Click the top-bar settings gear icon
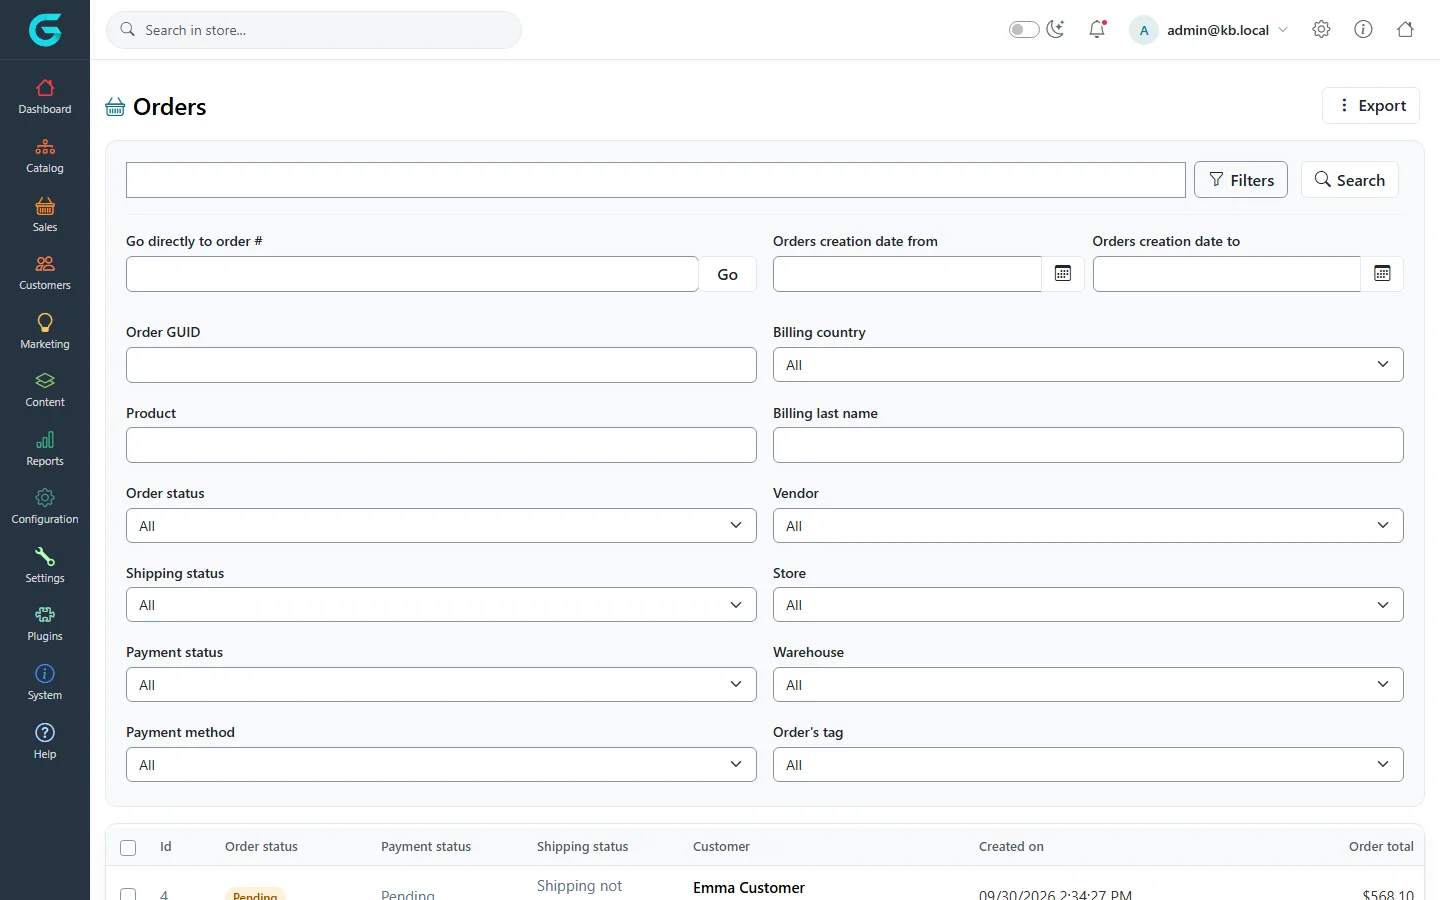This screenshot has width=1440, height=900. pos(1321,29)
